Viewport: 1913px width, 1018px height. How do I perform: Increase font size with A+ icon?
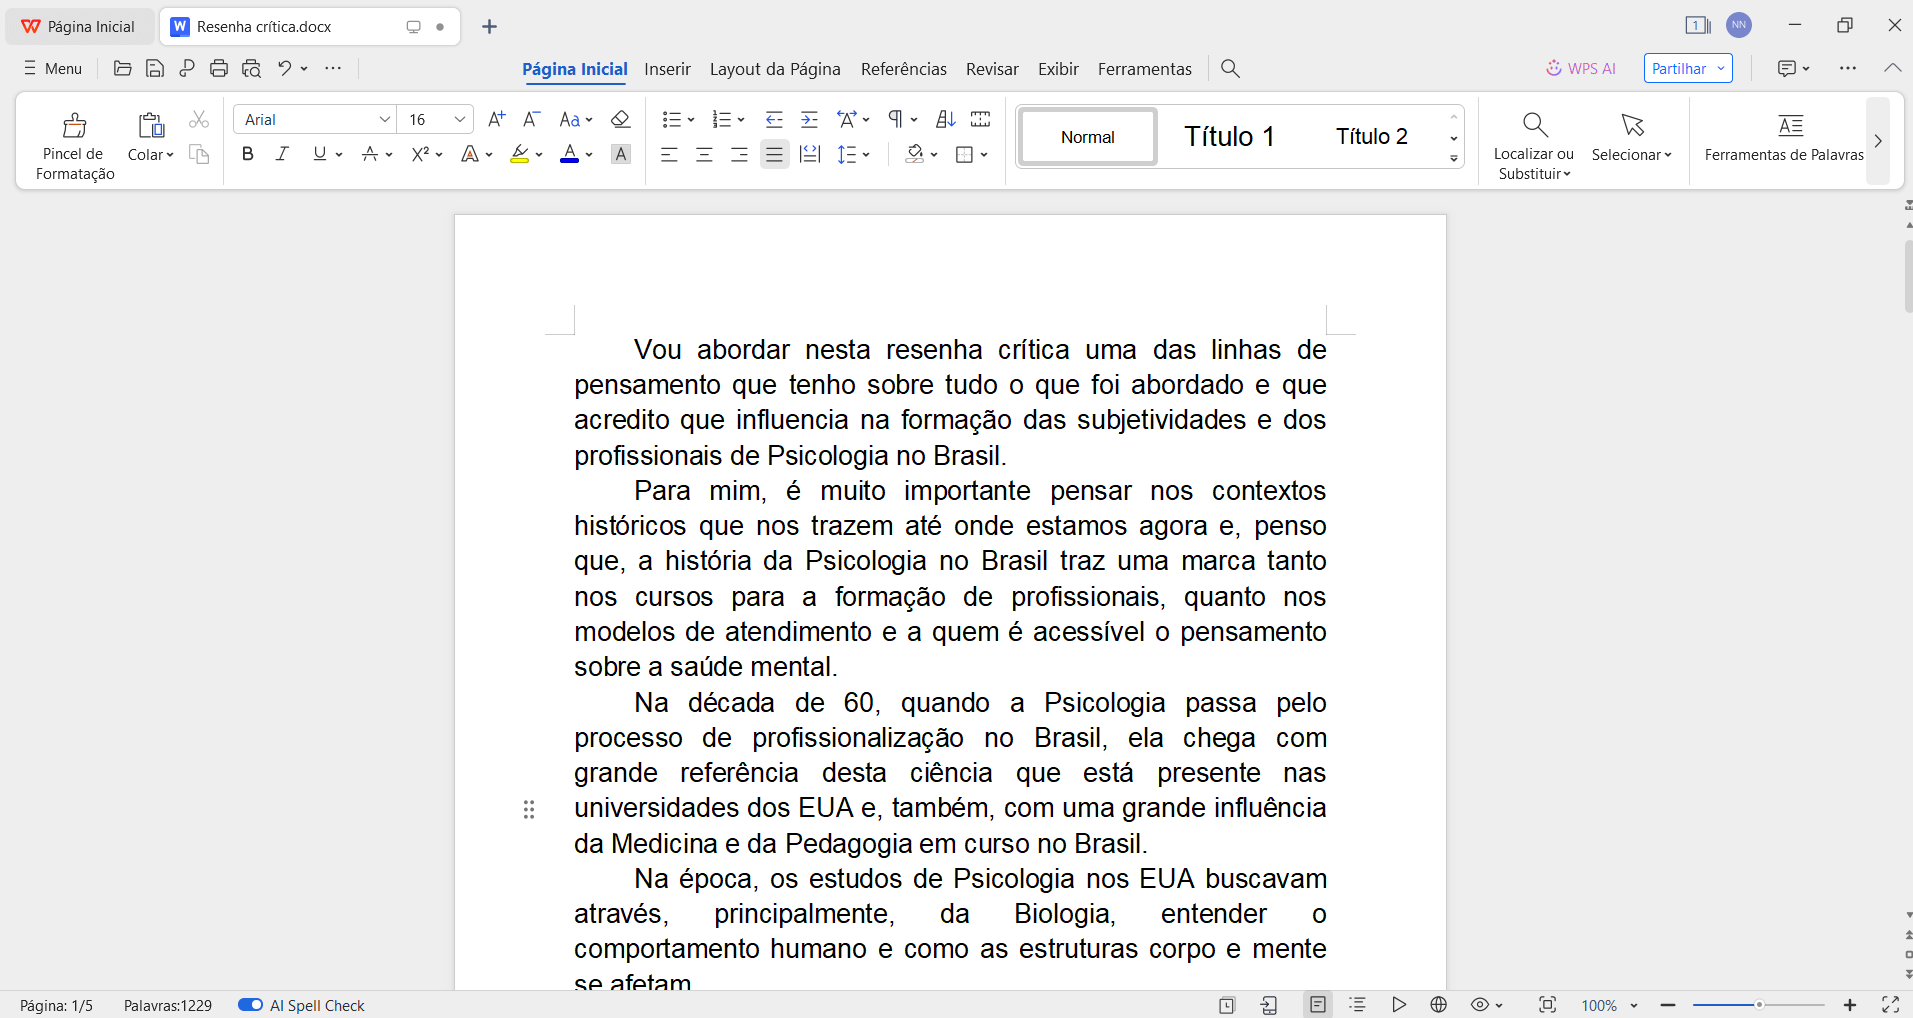click(496, 120)
